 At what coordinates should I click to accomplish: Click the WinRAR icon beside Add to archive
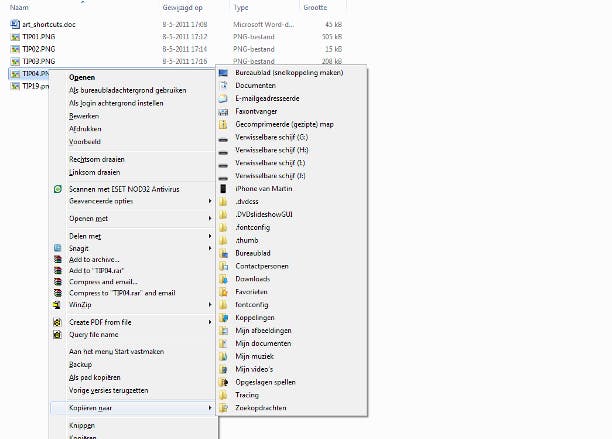pyautogui.click(x=58, y=259)
